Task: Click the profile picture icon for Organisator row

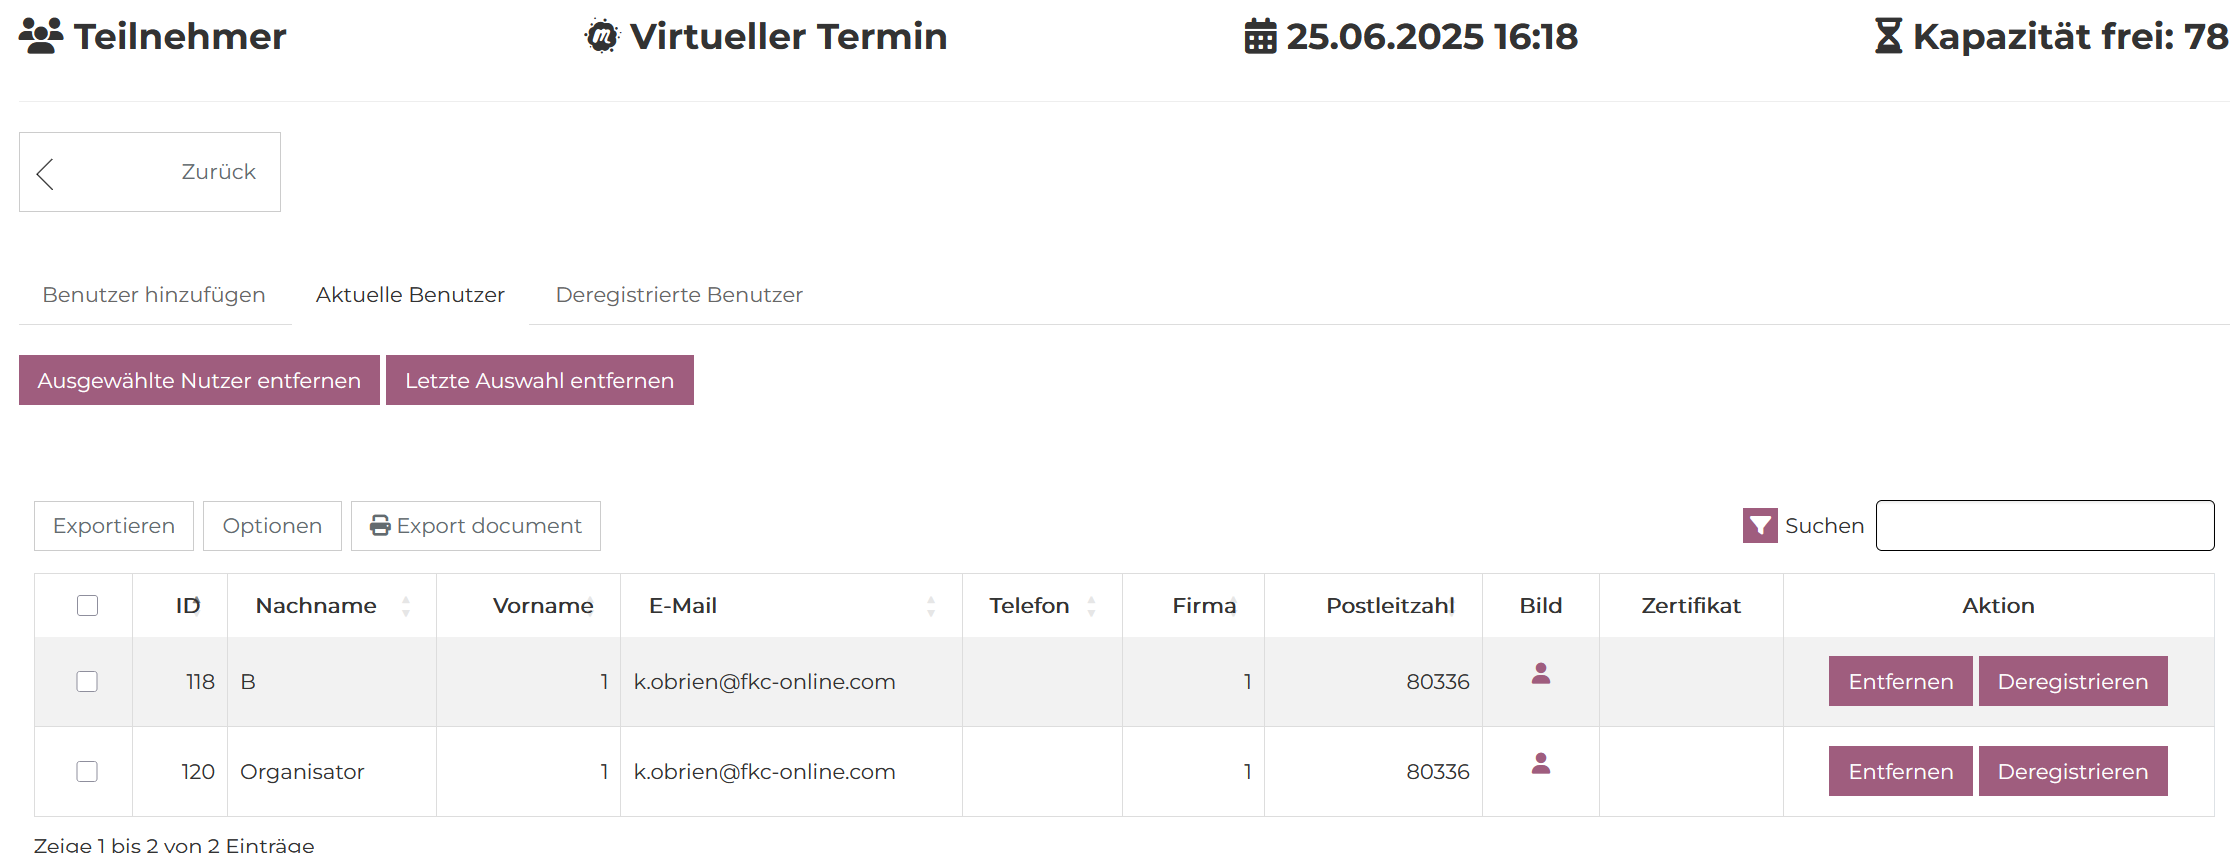Action: pyautogui.click(x=1540, y=764)
